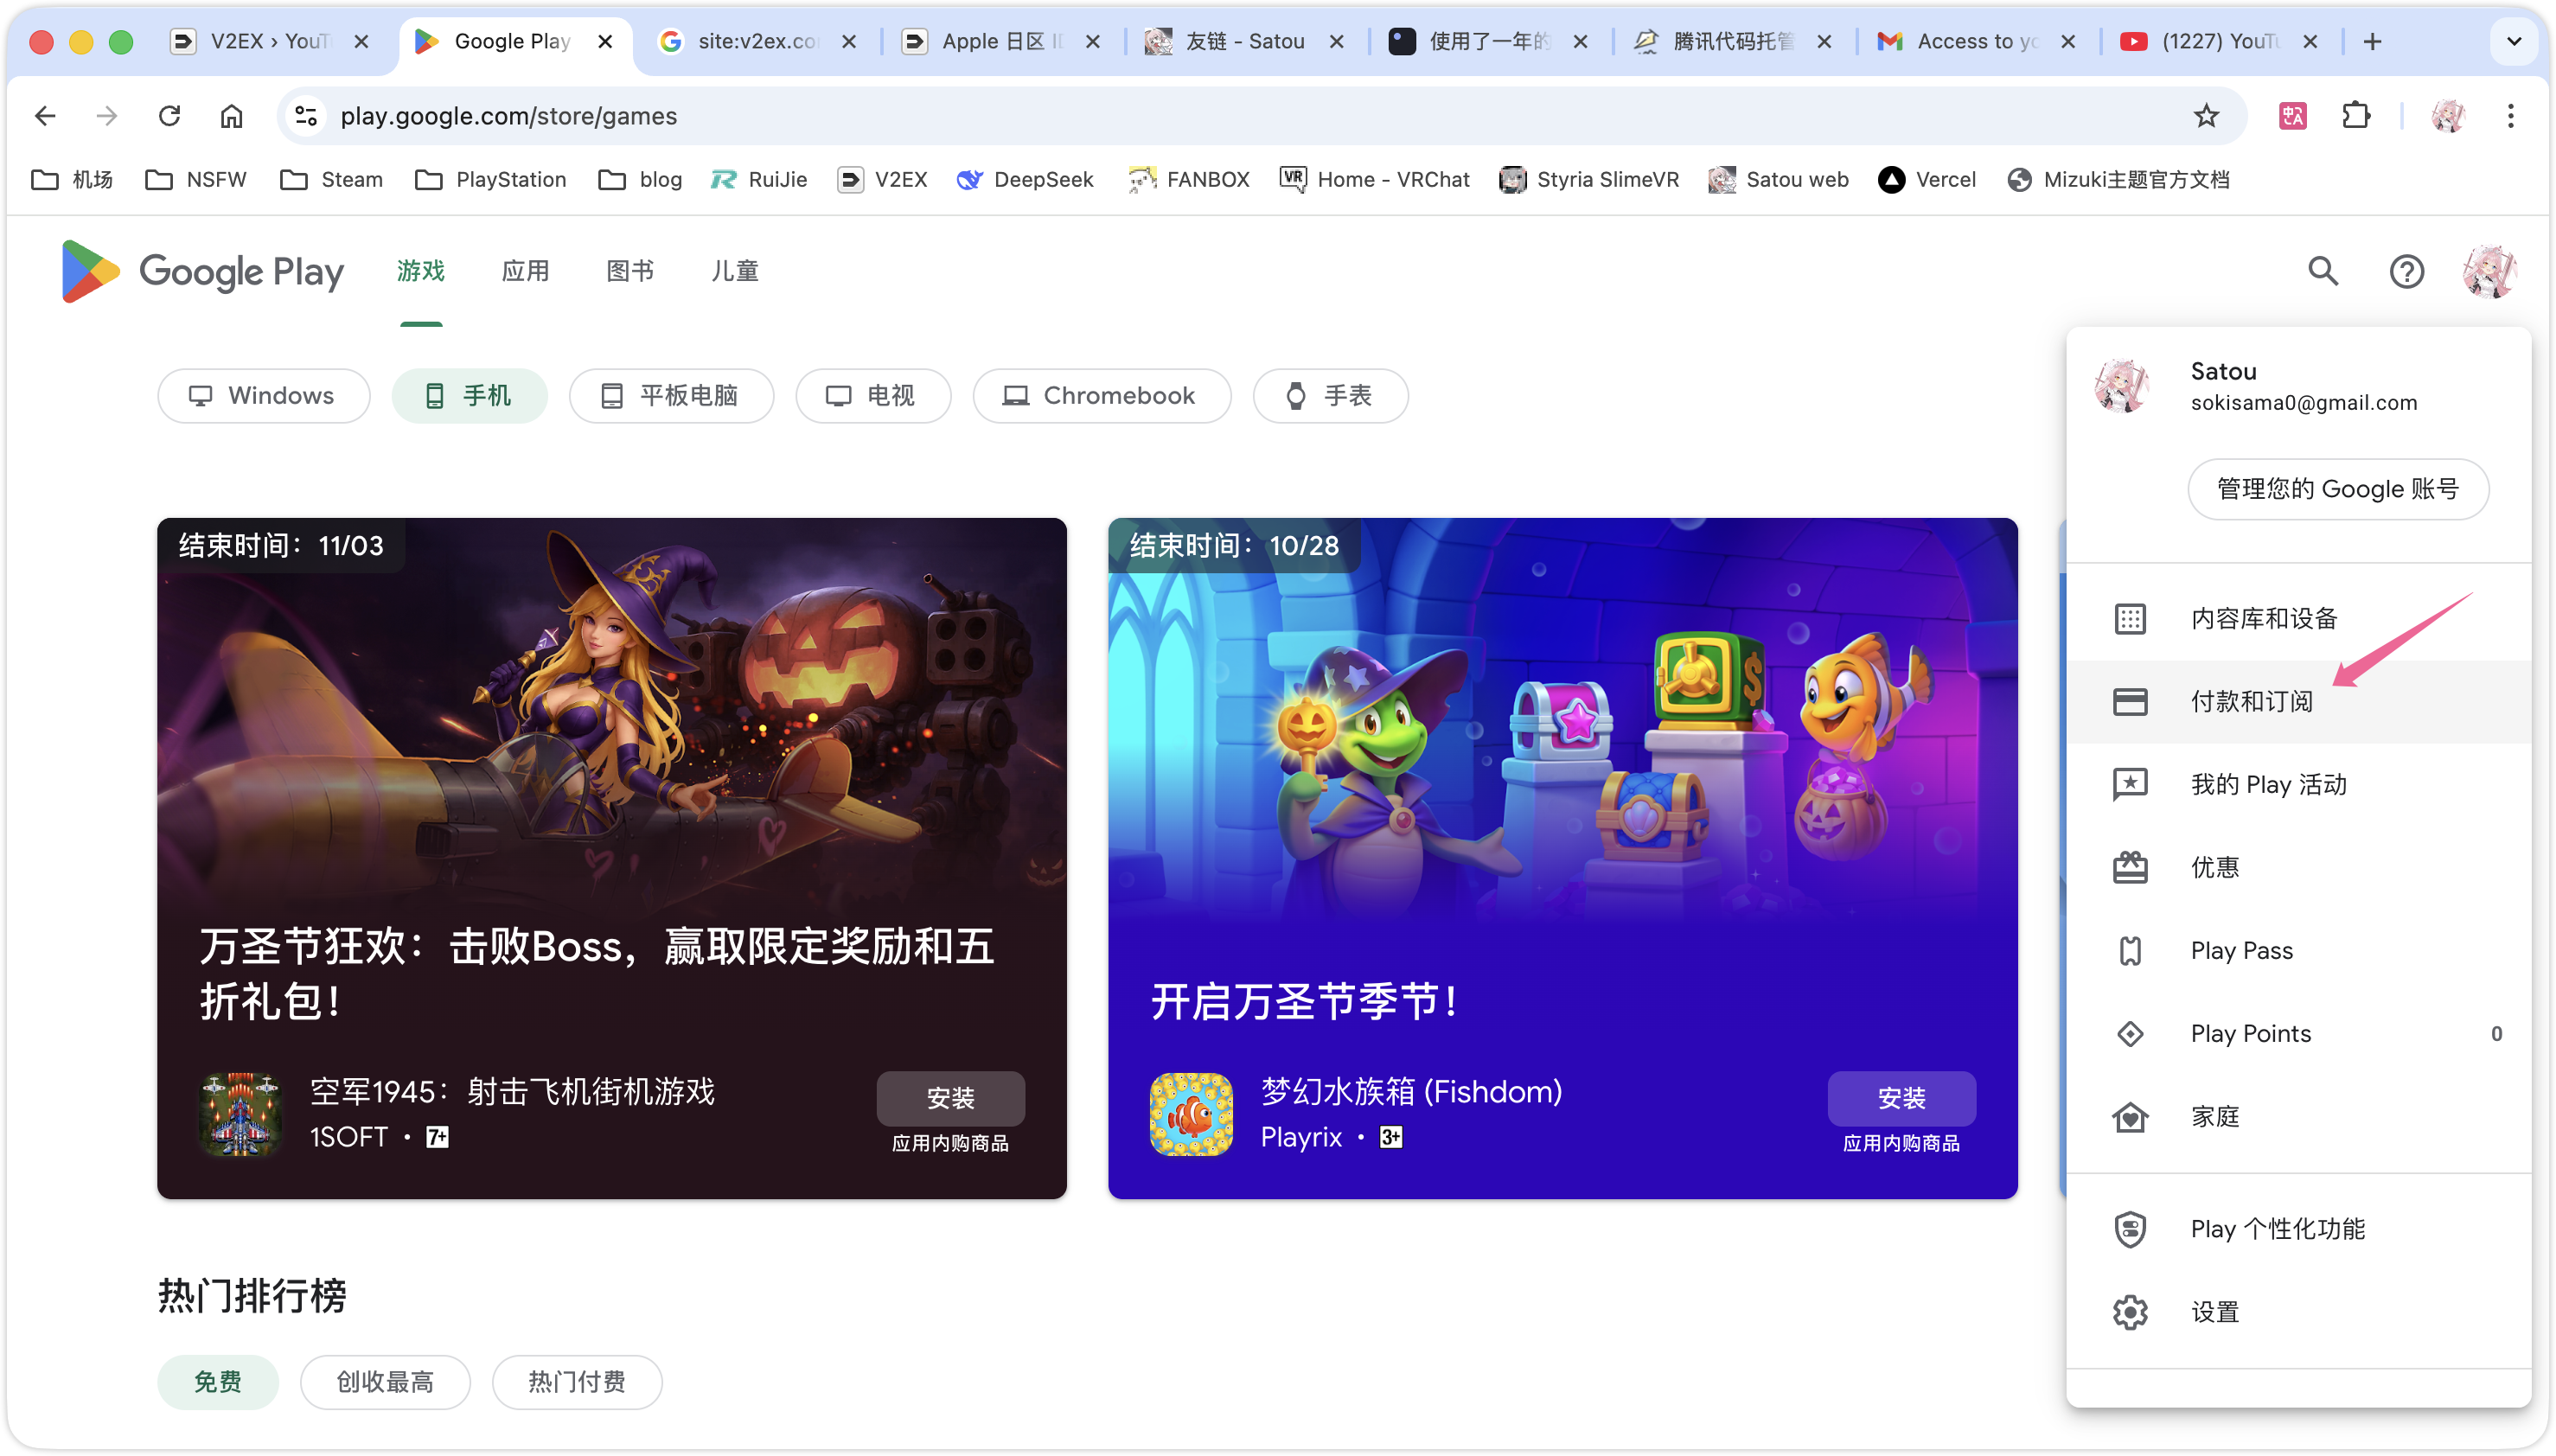Expand the tab search dropdown arrow
2556x1456 pixels.
2514,41
